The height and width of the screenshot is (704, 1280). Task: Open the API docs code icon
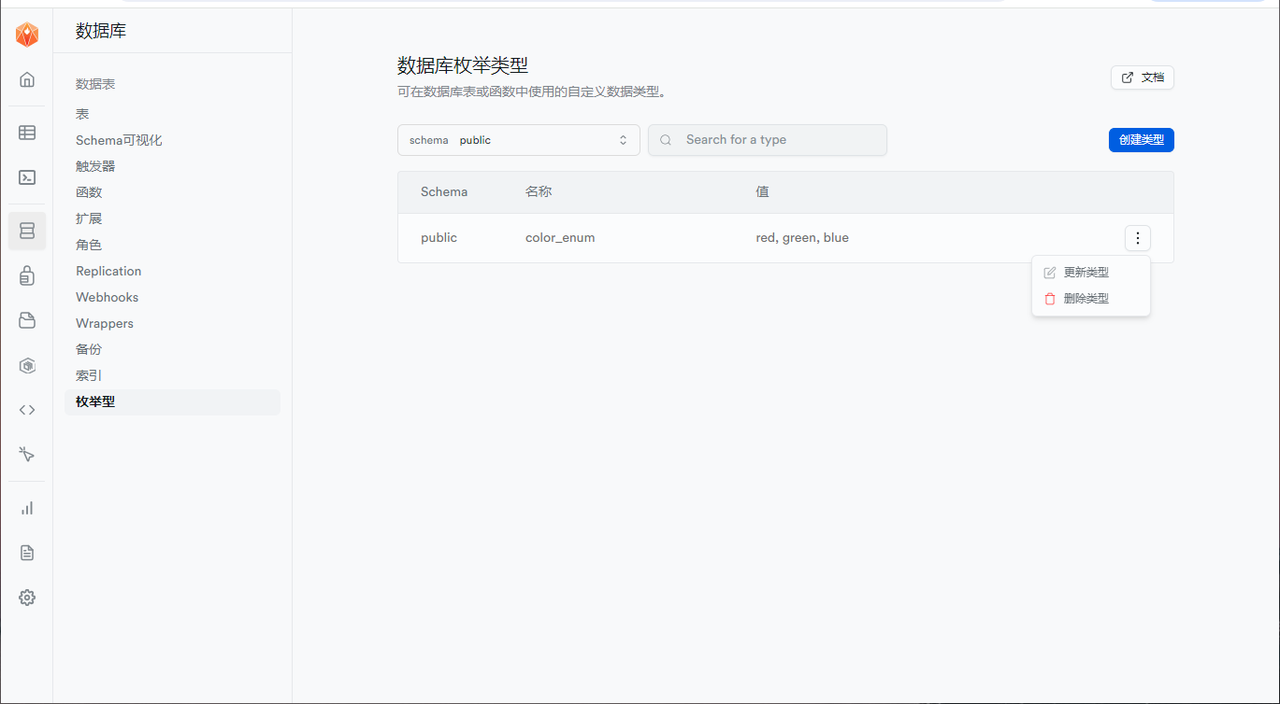[27, 409]
